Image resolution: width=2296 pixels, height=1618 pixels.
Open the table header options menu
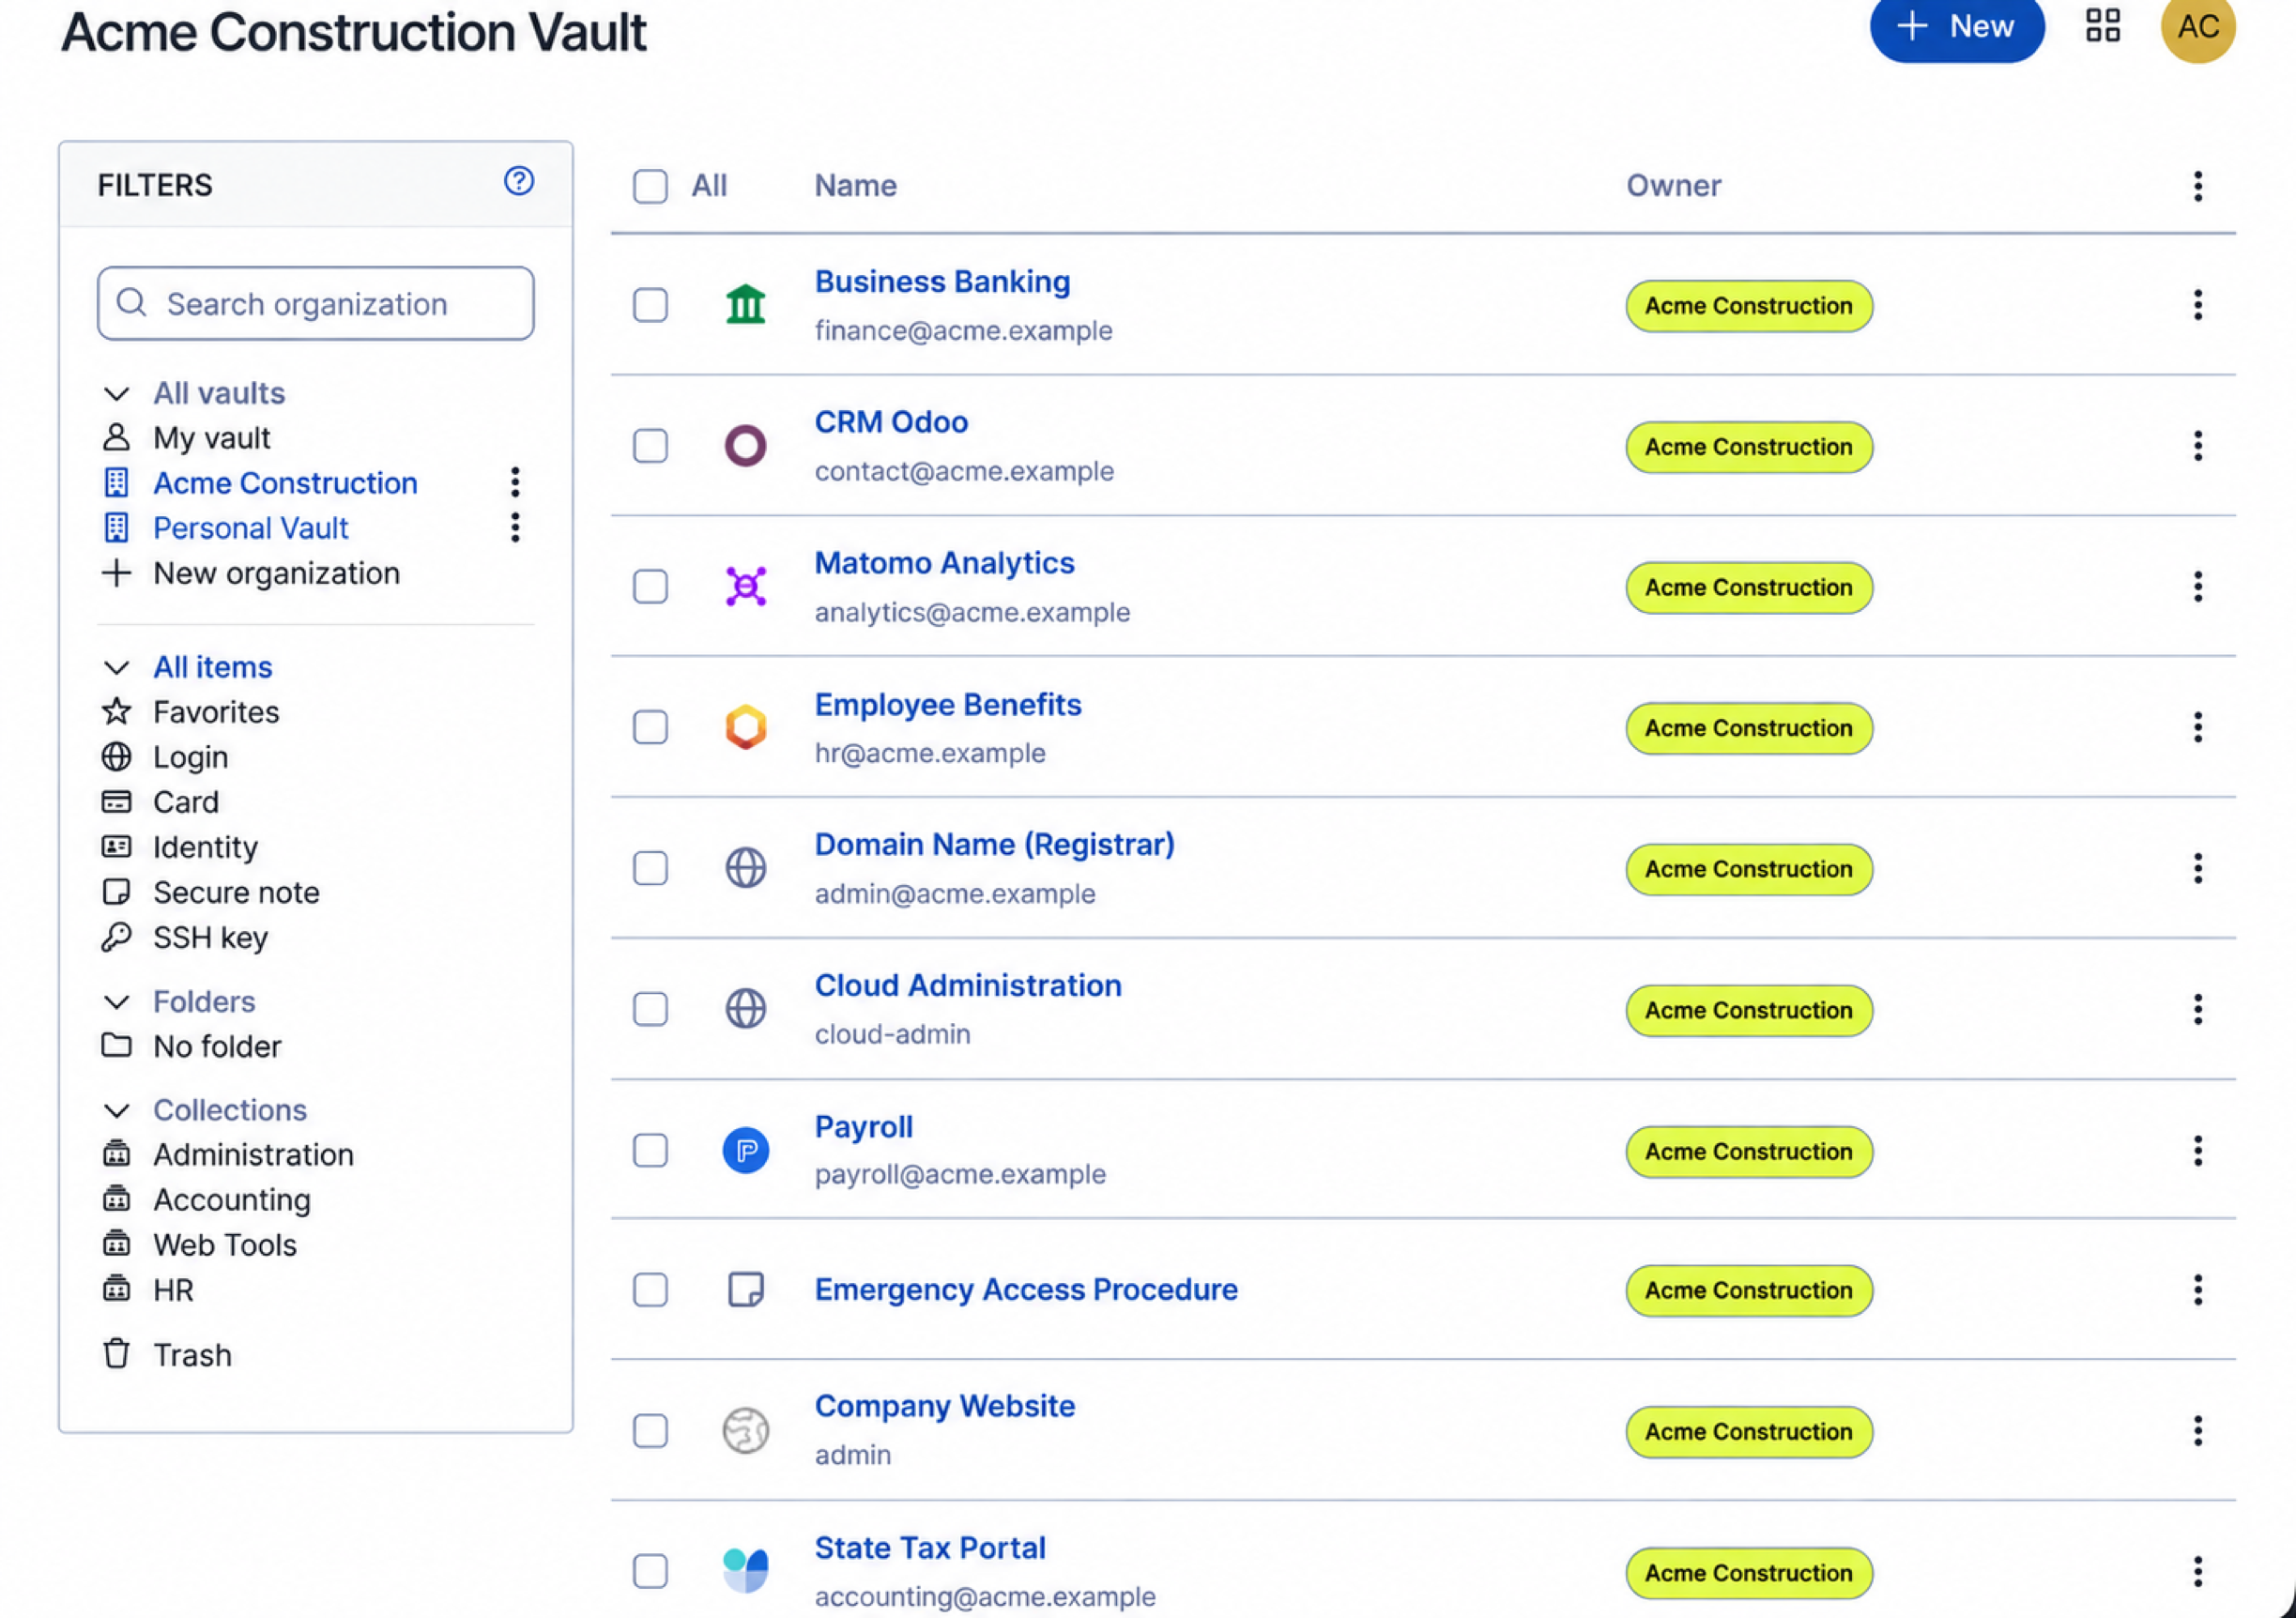tap(2197, 186)
